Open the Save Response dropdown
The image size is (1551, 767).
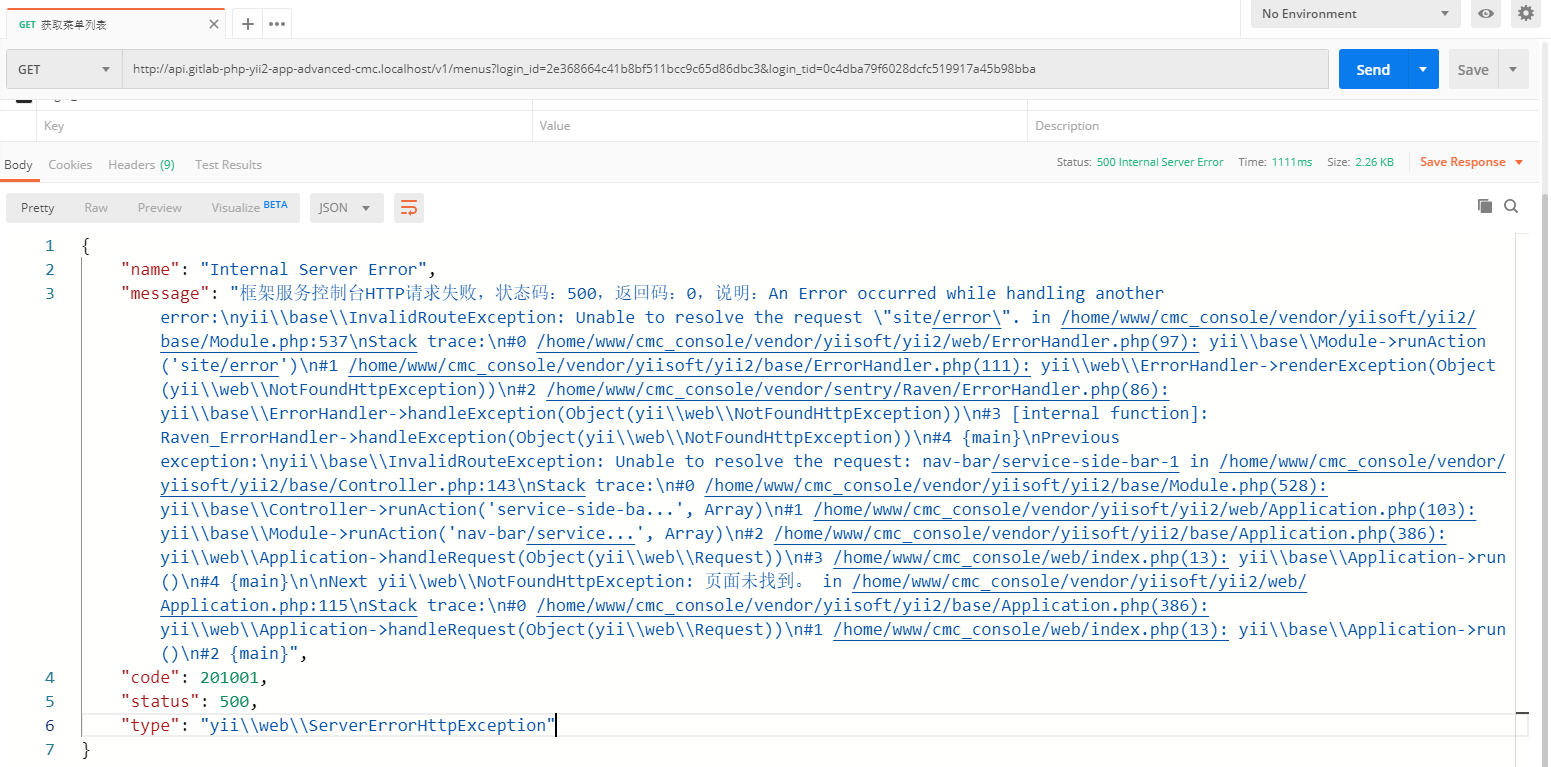(x=1471, y=162)
